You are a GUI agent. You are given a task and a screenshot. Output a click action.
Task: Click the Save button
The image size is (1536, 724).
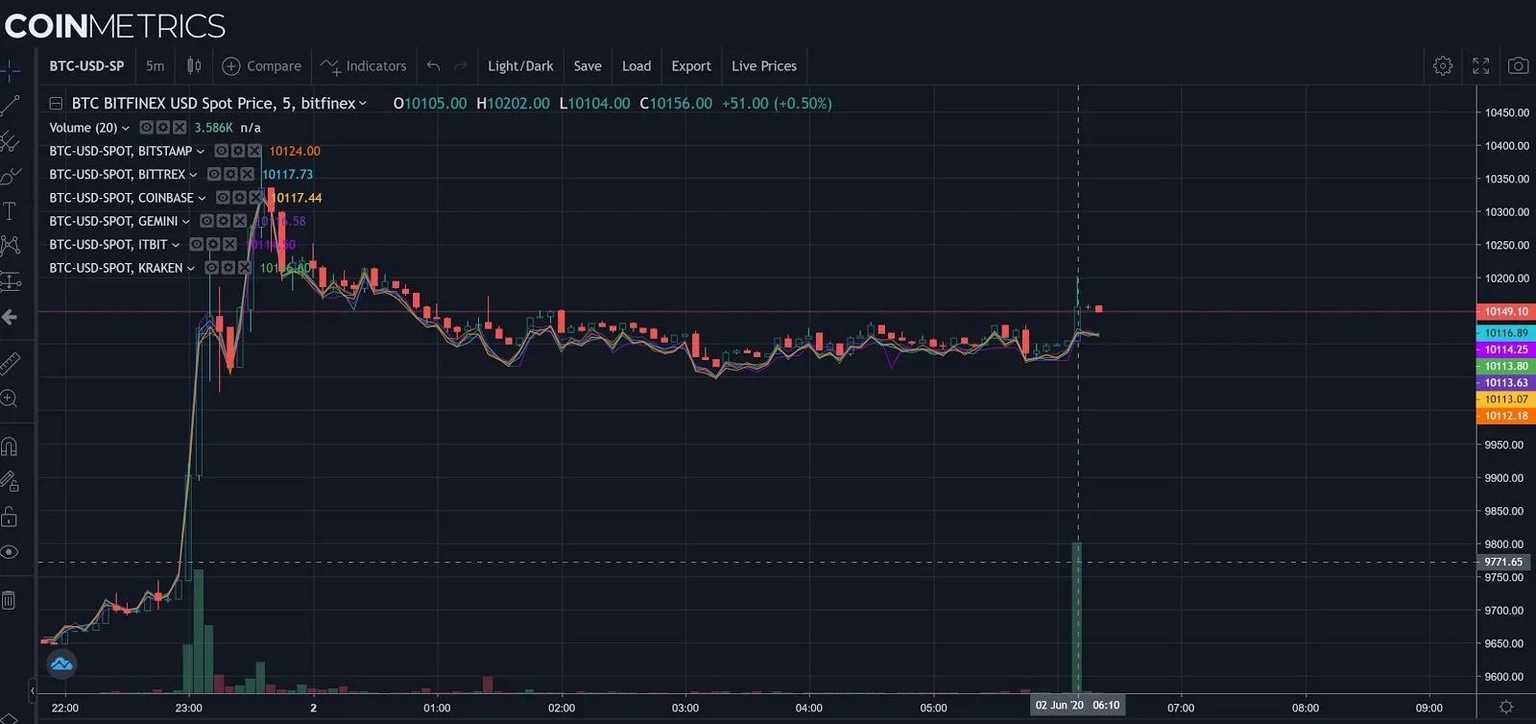(587, 66)
